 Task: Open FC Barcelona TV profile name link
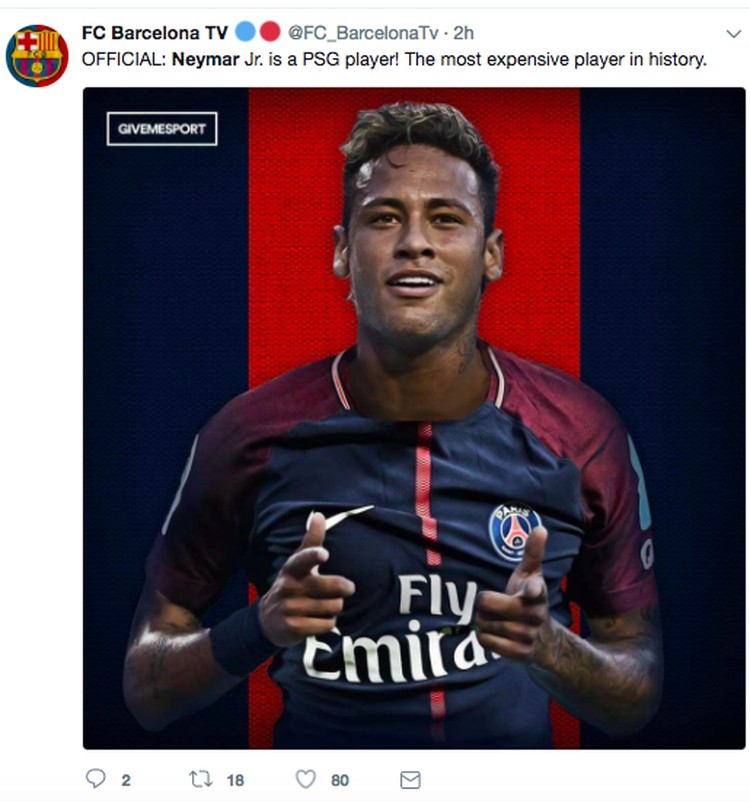pyautogui.click(x=155, y=33)
